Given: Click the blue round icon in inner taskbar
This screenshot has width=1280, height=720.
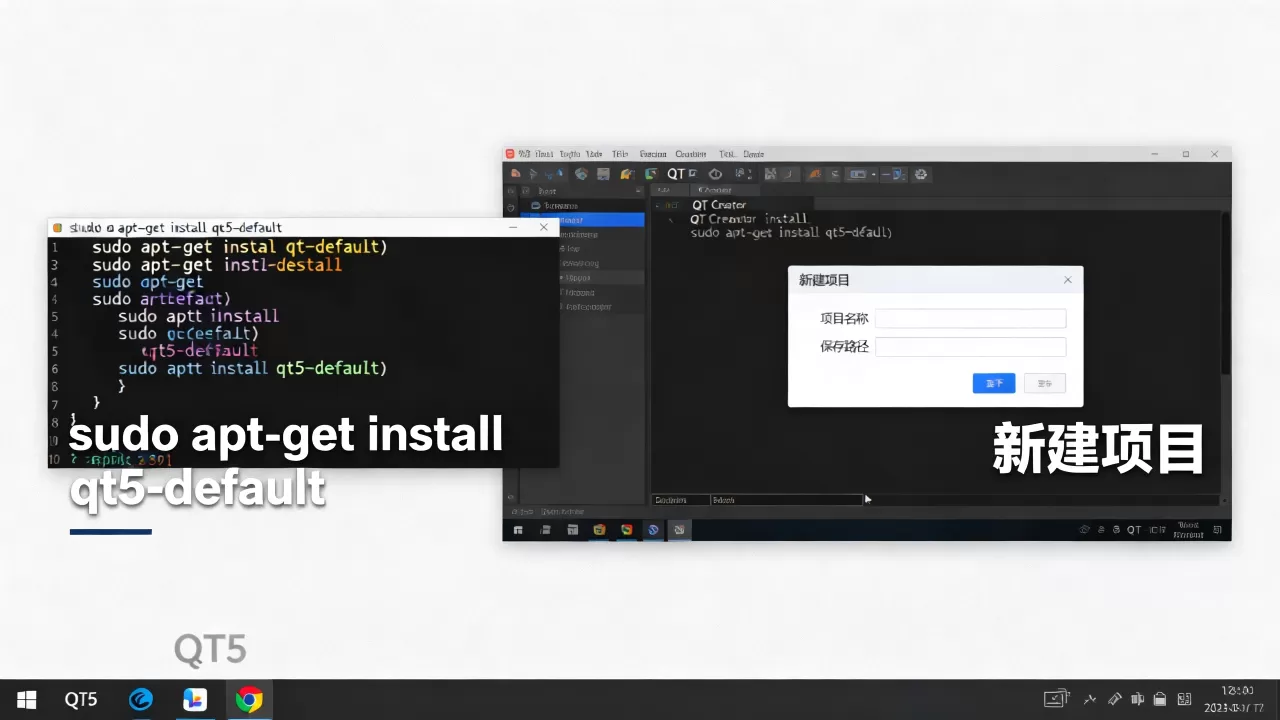Looking at the screenshot, I should click(653, 530).
